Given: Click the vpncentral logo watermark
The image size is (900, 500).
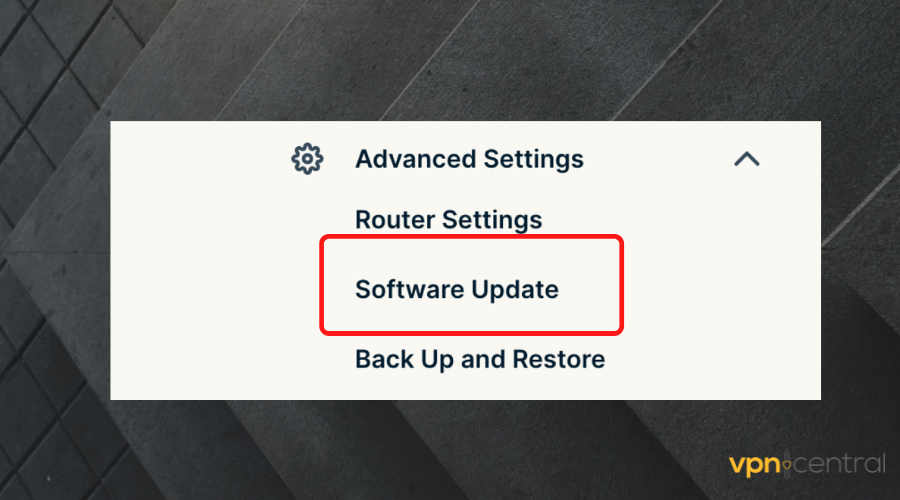Looking at the screenshot, I should [x=807, y=464].
